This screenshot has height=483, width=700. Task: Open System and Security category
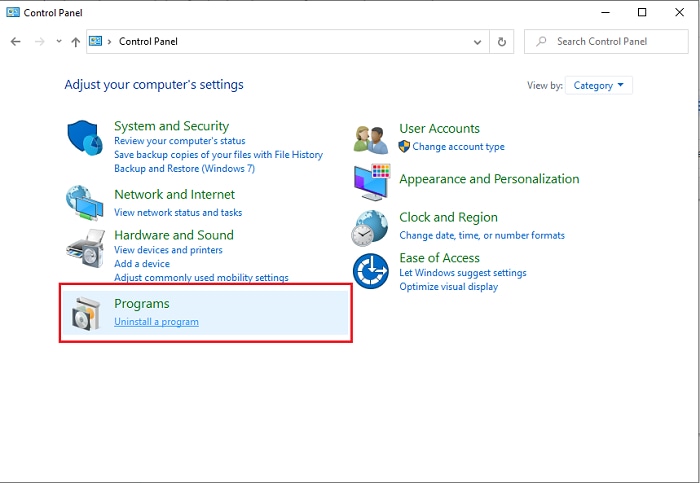coord(171,126)
